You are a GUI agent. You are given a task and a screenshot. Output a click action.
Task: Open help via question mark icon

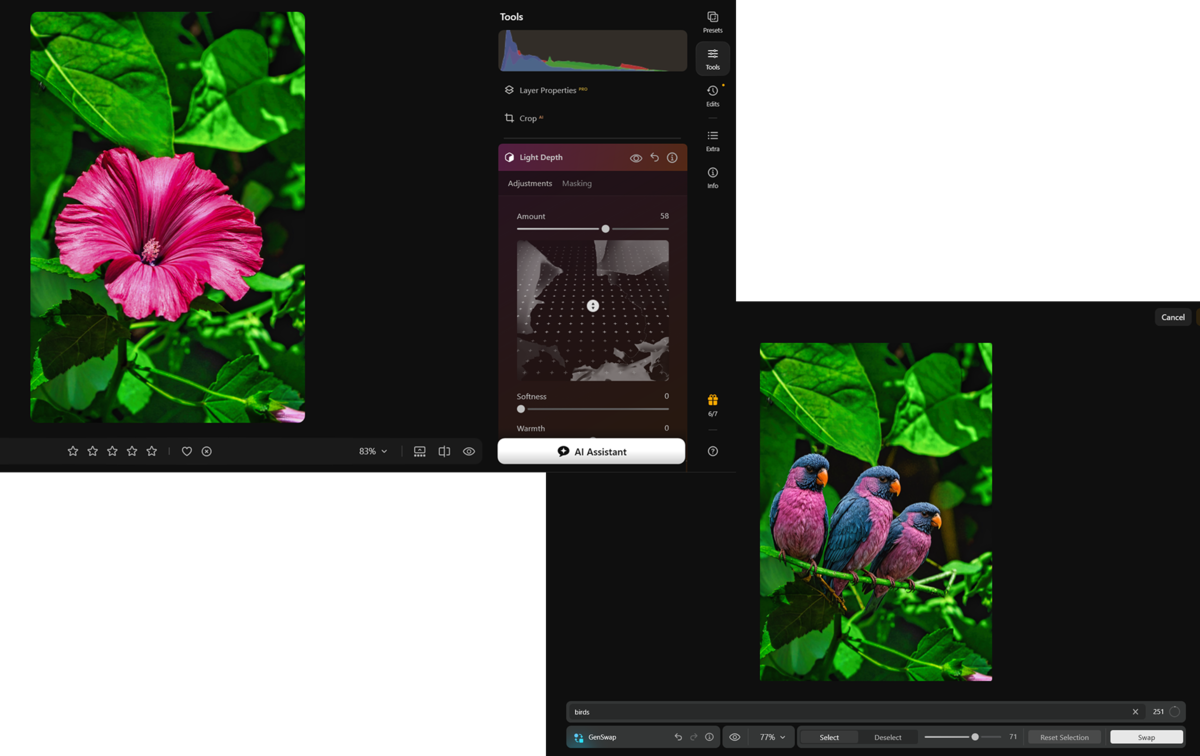click(x=713, y=451)
